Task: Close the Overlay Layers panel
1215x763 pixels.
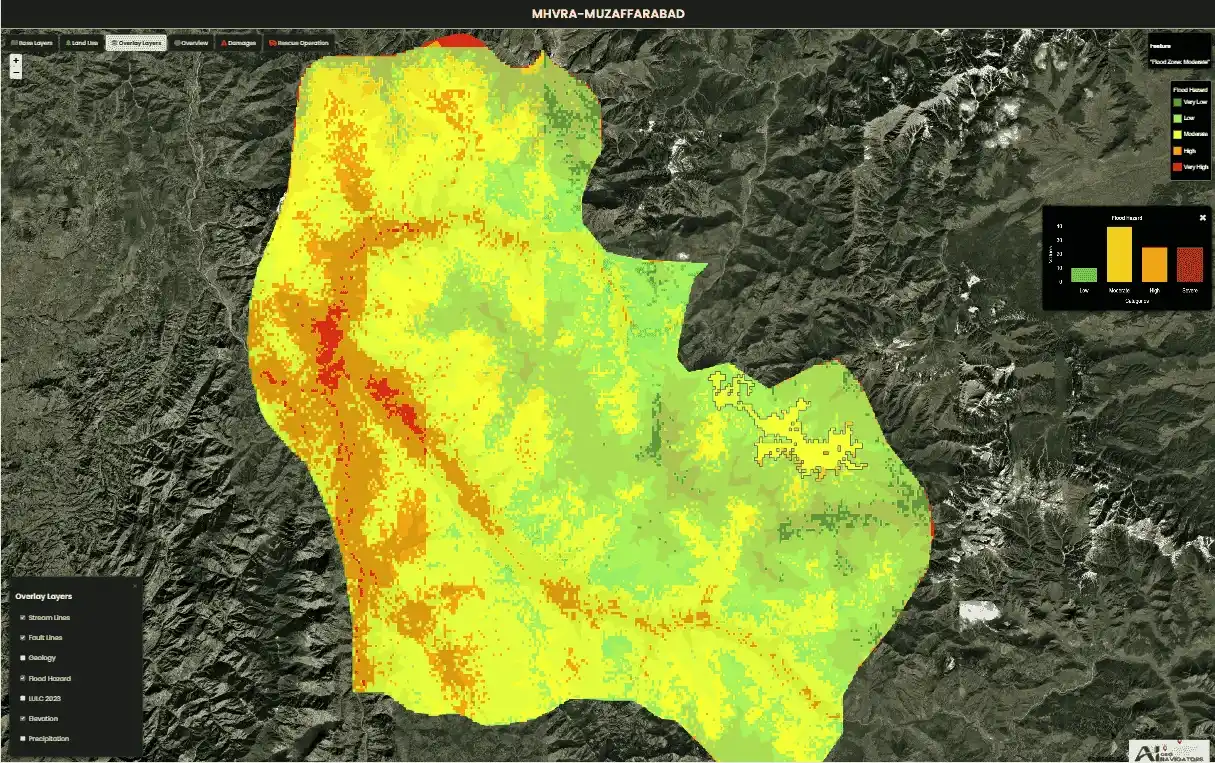Action: [136, 585]
